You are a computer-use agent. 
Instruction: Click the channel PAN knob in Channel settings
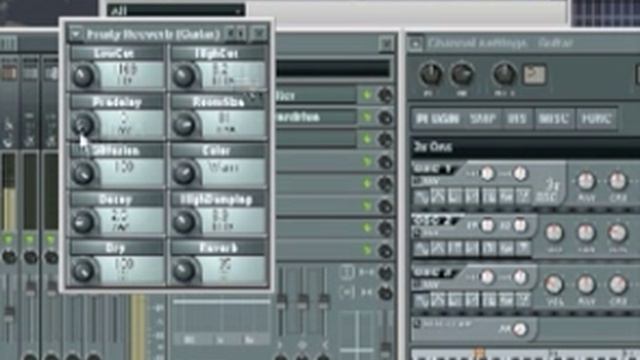coord(430,74)
